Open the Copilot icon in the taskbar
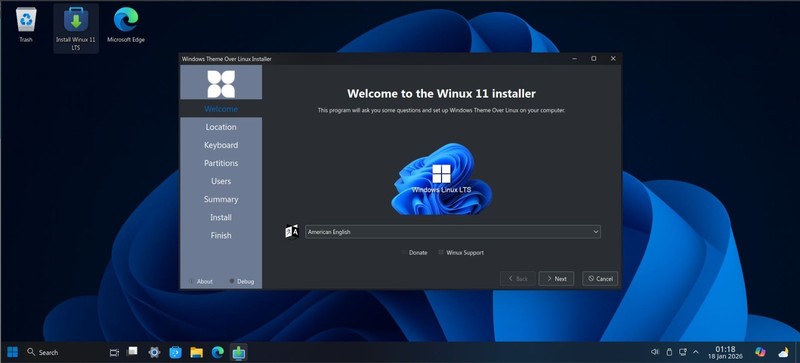The height and width of the screenshot is (363, 800). click(x=760, y=352)
